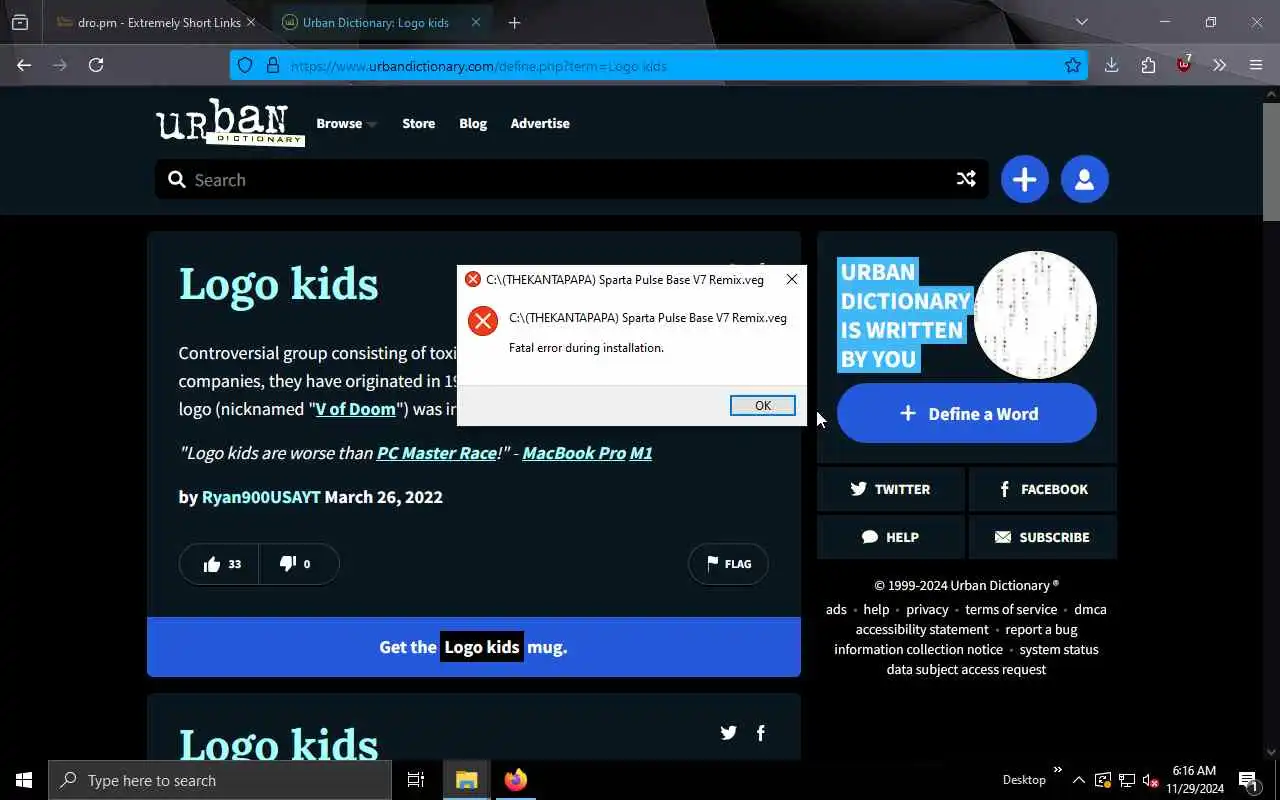This screenshot has width=1280, height=800.
Task: Open the data subject access request link
Action: (966, 669)
